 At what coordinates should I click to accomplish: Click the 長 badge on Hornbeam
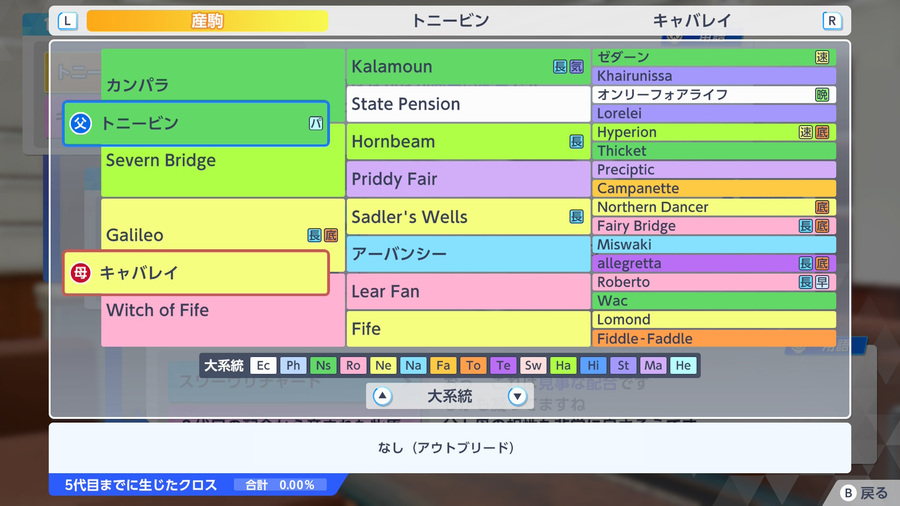[x=576, y=142]
